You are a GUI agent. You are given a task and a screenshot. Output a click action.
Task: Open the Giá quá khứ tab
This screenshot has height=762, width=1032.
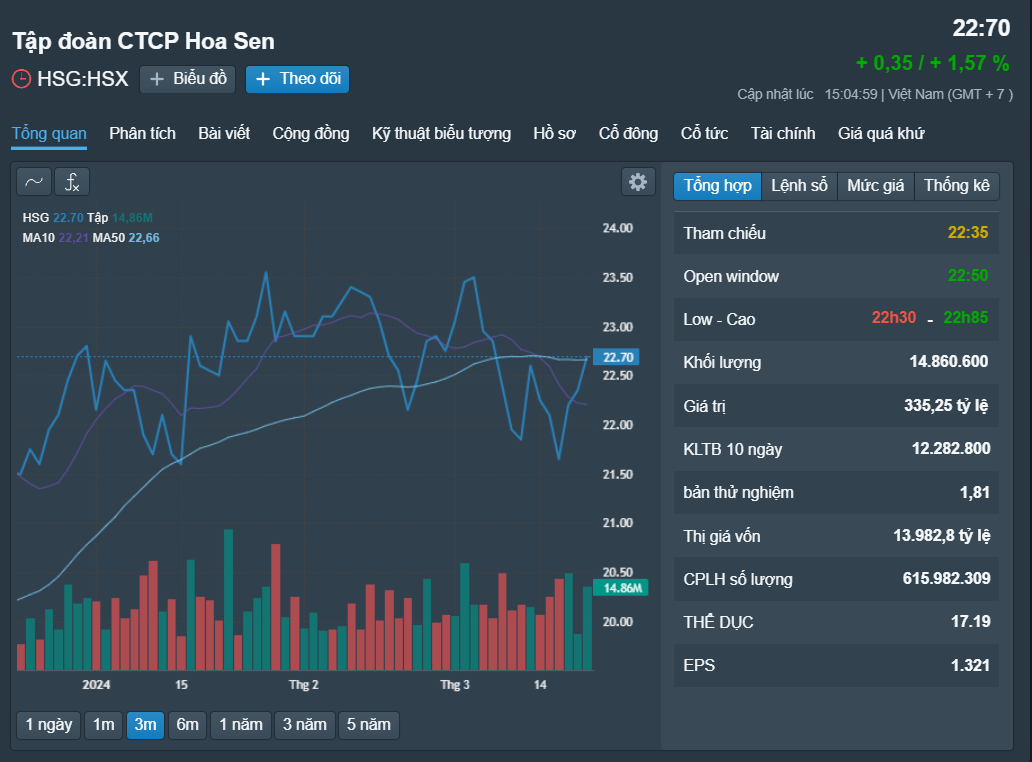coord(881,134)
